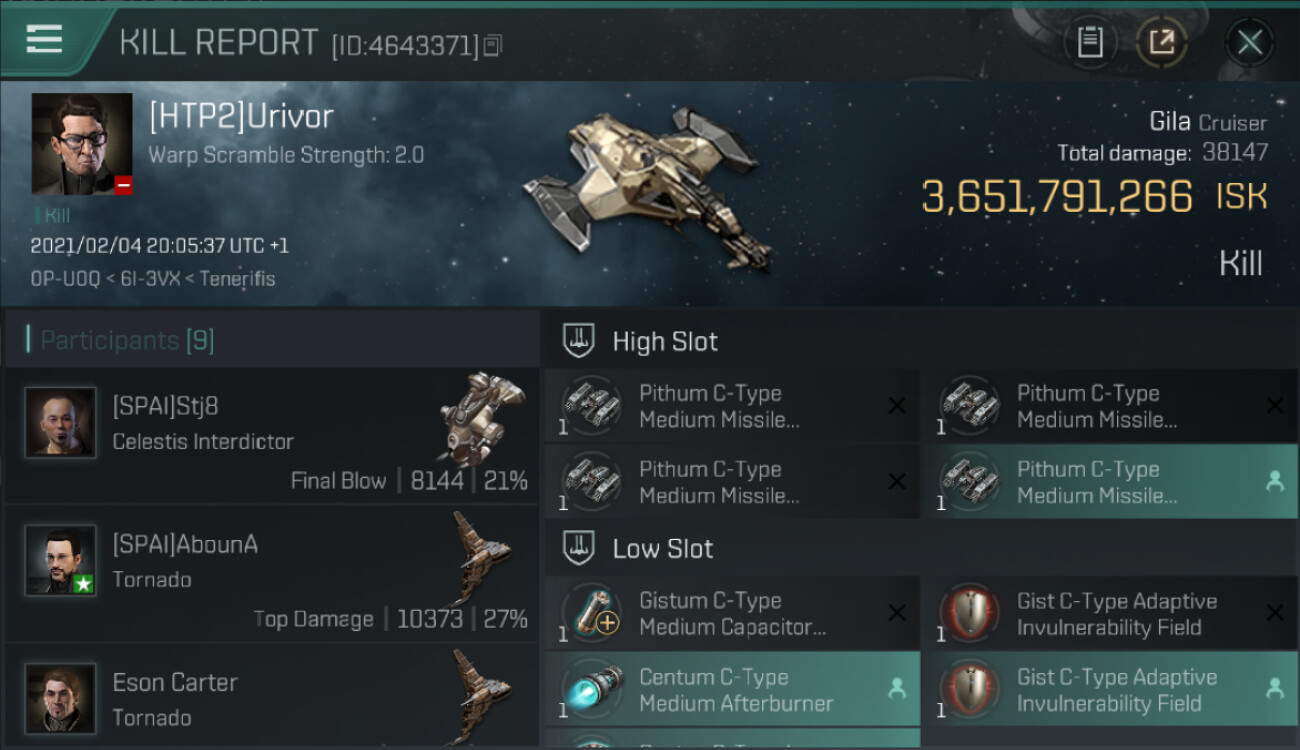Image resolution: width=1300 pixels, height=750 pixels.
Task: Select the Centum C-Type Medium Afterburner
Action: click(732, 689)
